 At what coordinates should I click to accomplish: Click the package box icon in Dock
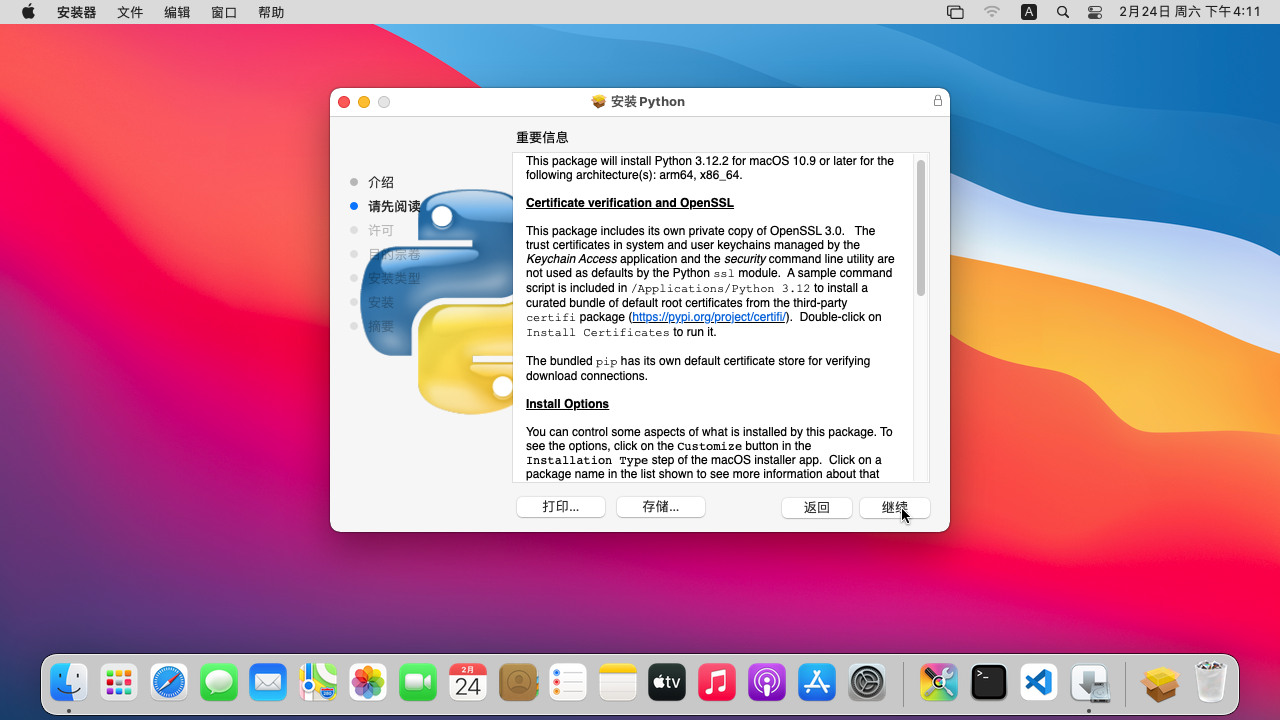1161,683
